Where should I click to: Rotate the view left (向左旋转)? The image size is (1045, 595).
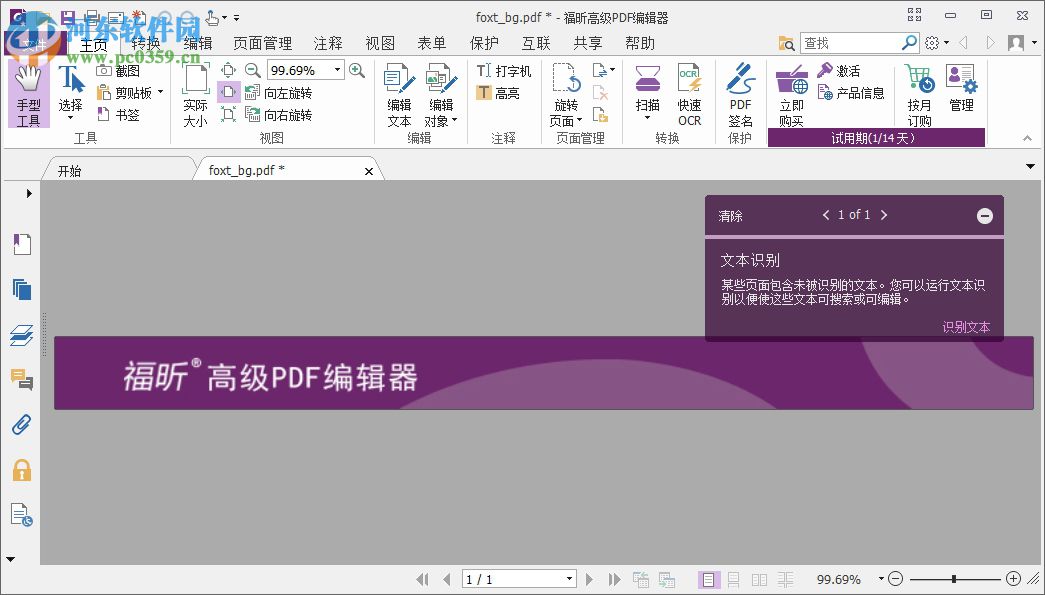point(287,91)
